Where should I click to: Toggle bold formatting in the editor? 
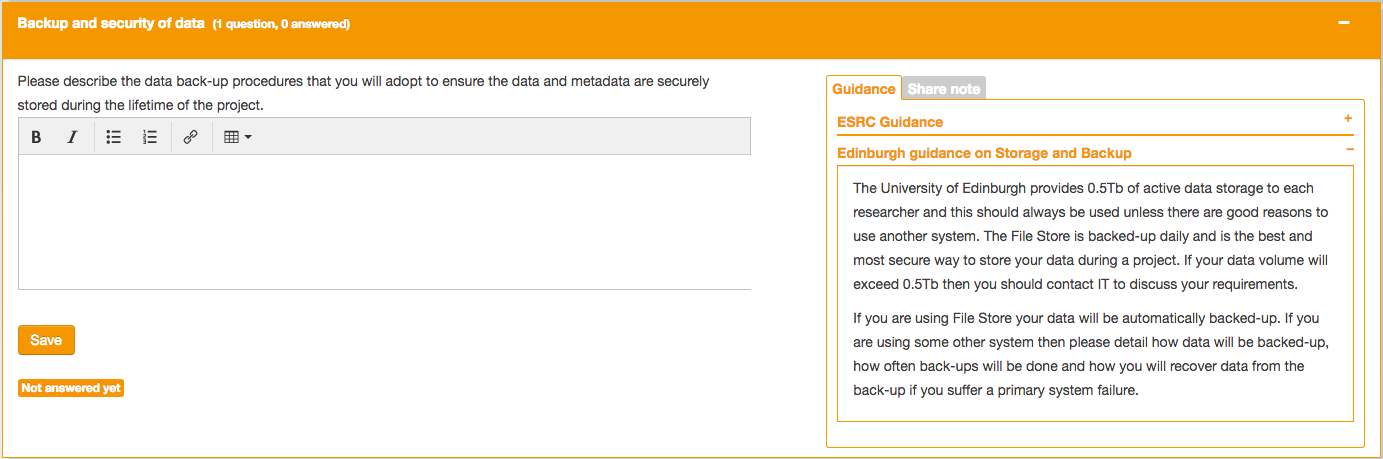(36, 137)
